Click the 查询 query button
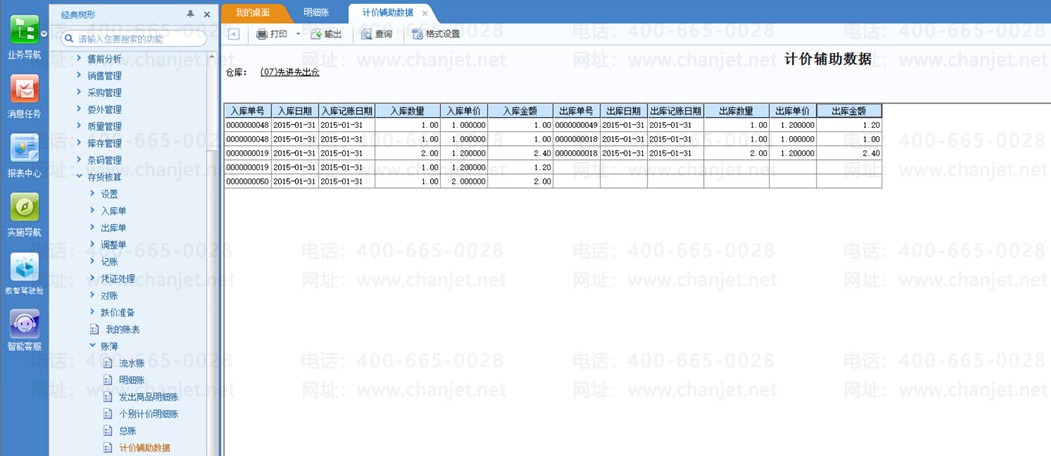The image size is (1051, 456). pos(377,34)
